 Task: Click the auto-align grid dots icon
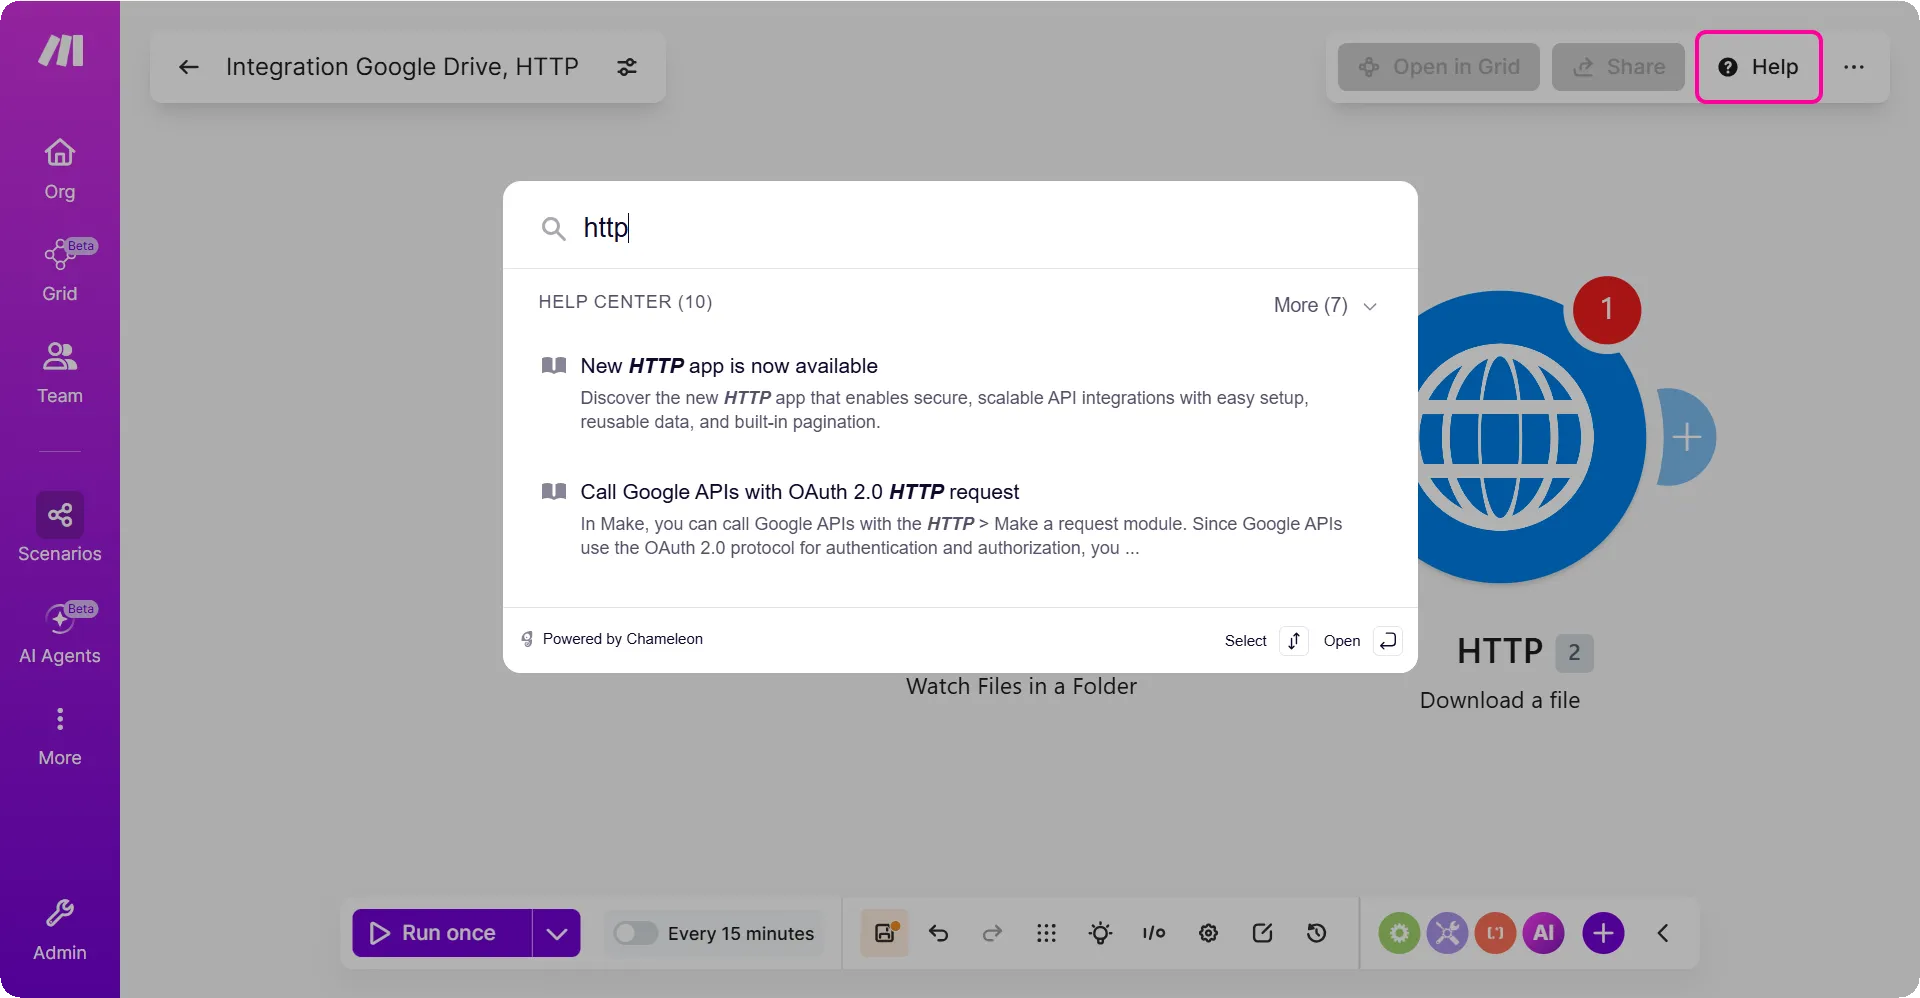click(1046, 933)
